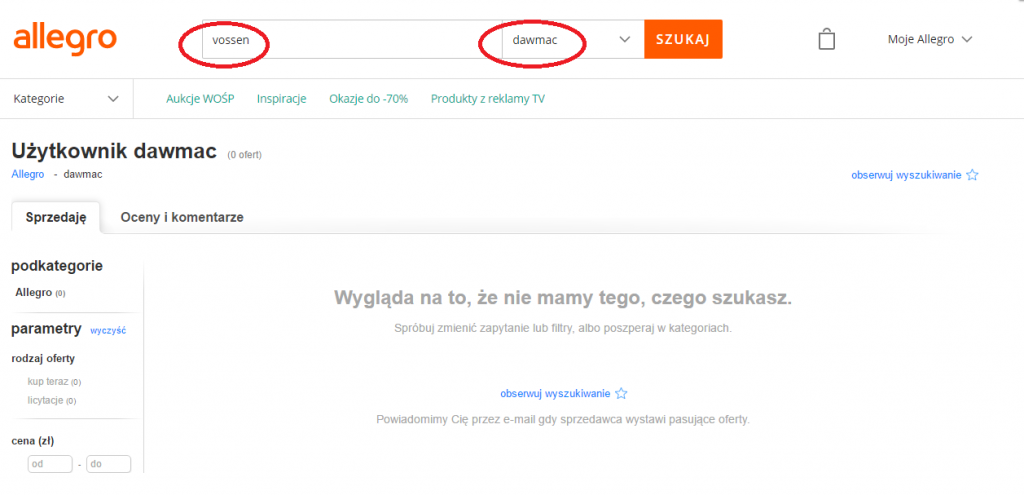Screen dimensions: 1024x495
Task: Click the search field containing 'vossen'
Action: (352, 39)
